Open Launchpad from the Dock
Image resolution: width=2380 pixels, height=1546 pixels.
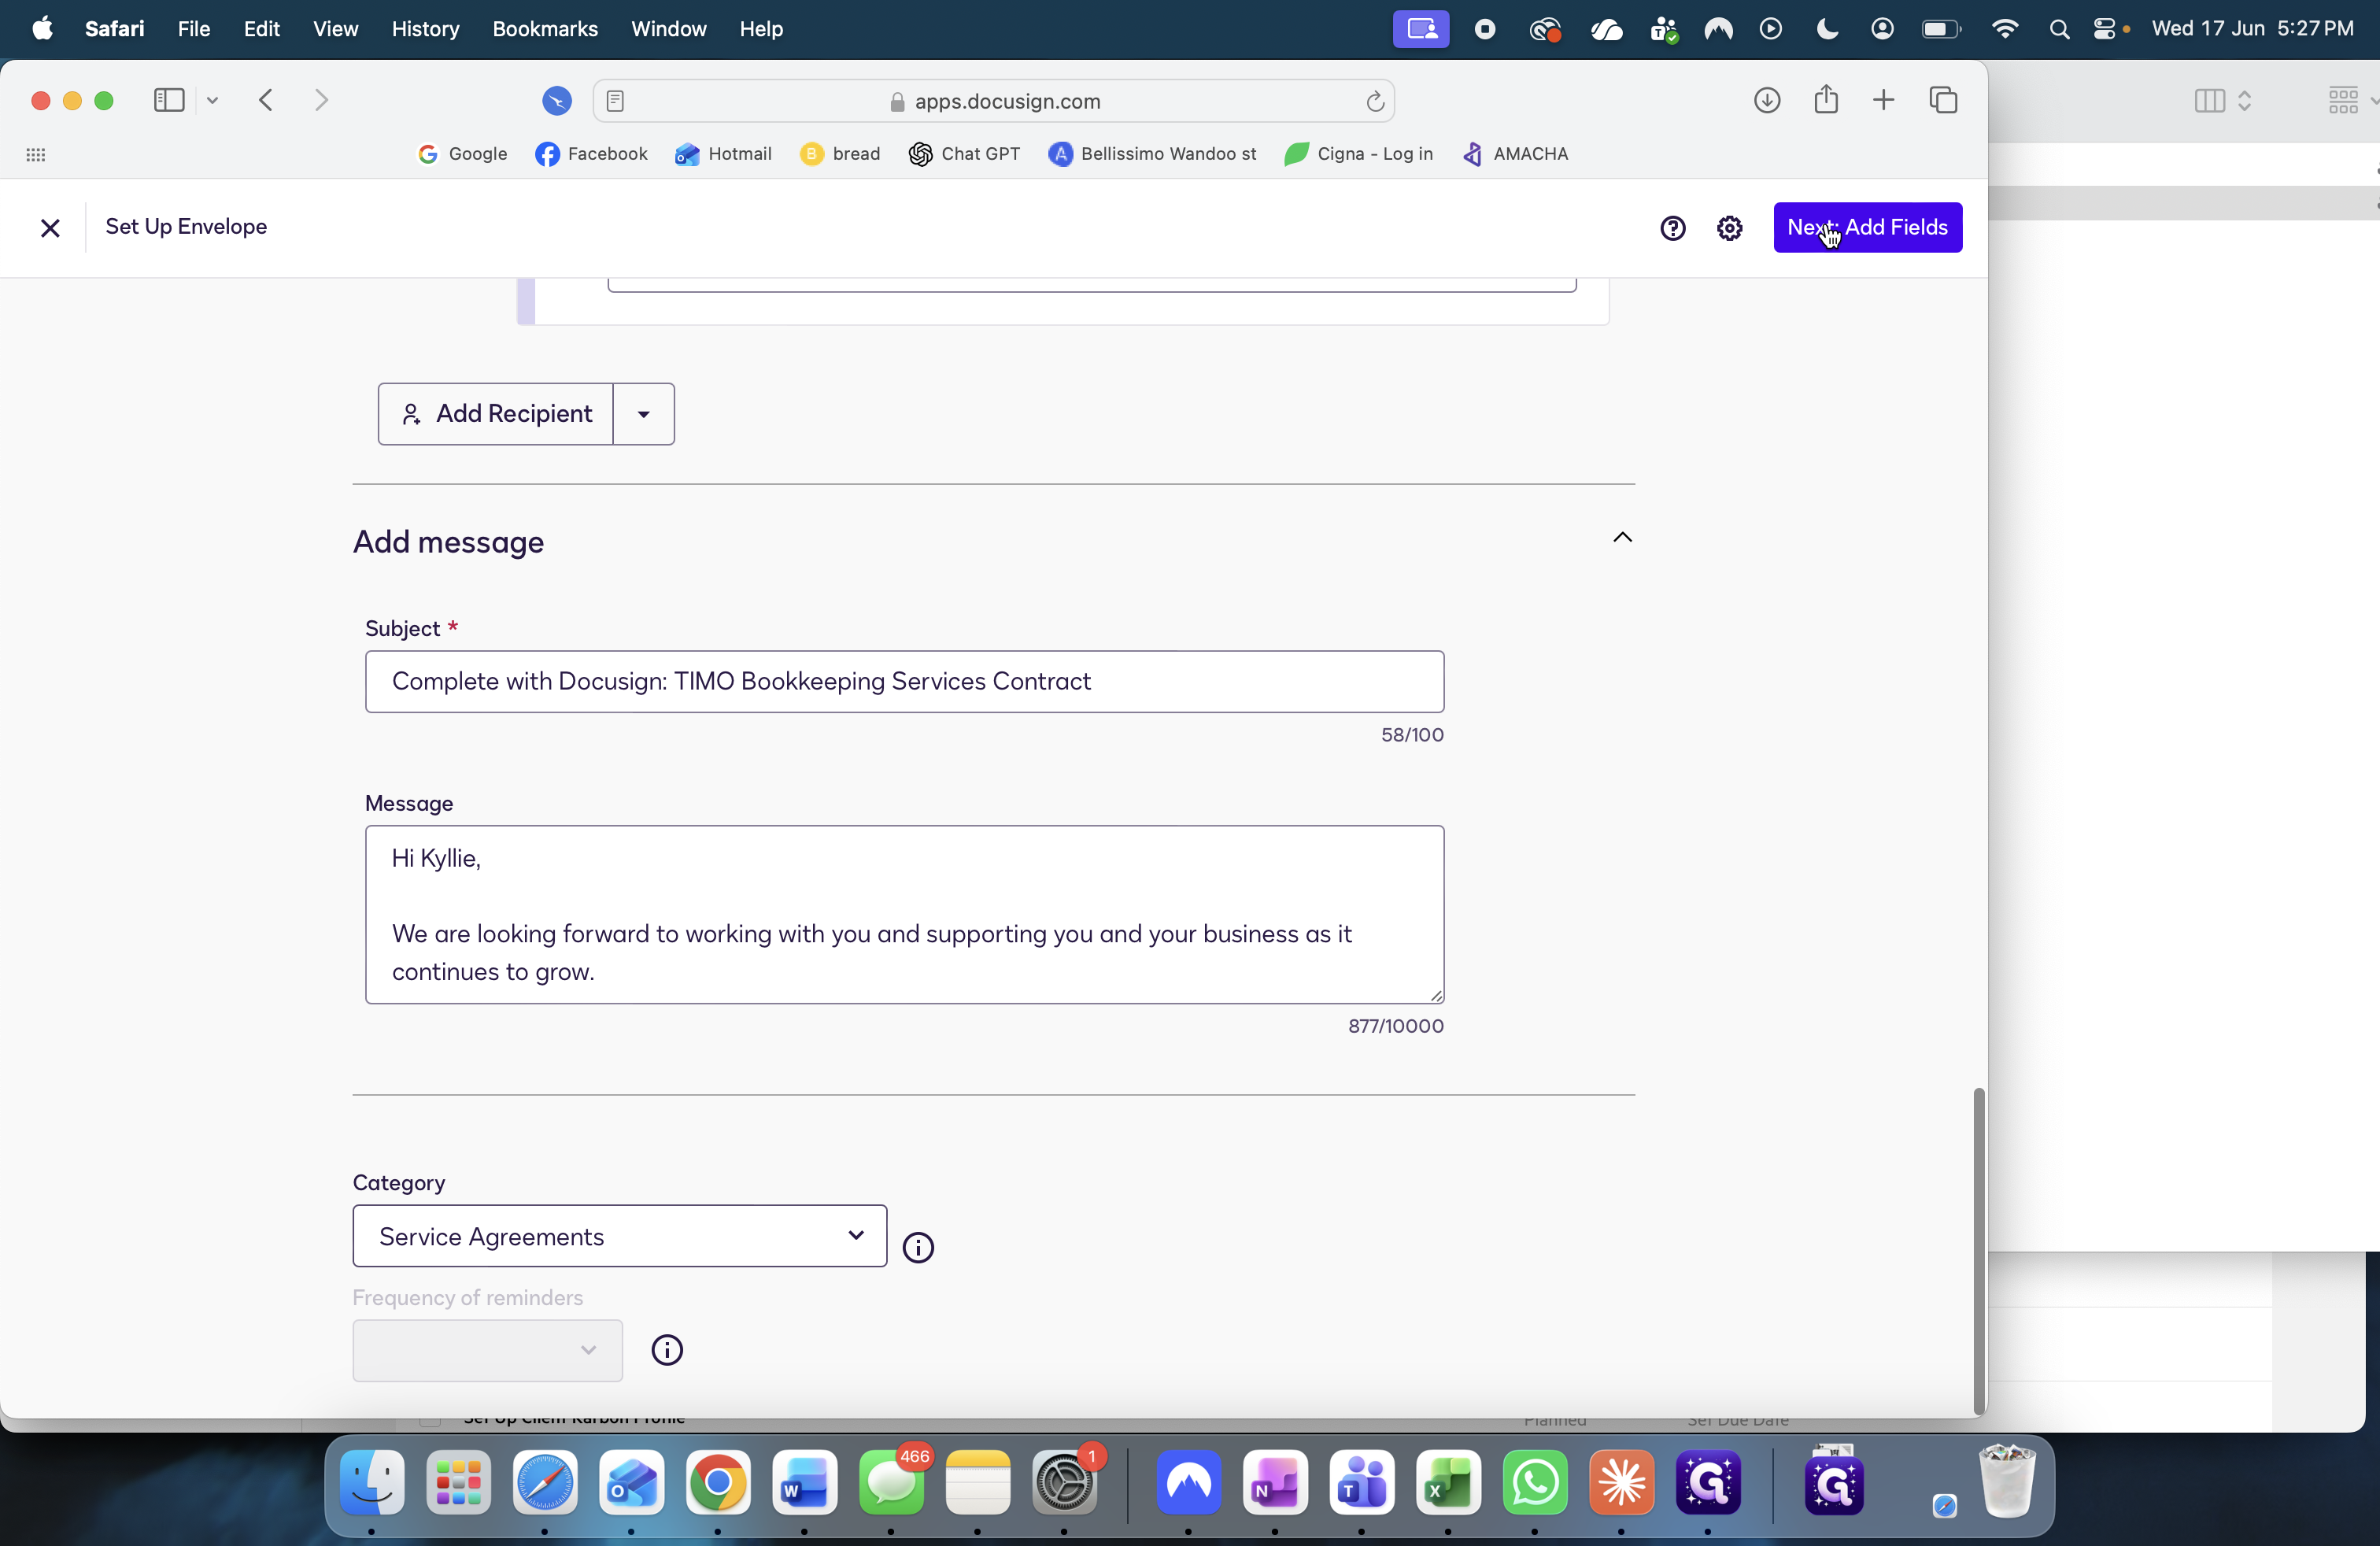[x=459, y=1483]
